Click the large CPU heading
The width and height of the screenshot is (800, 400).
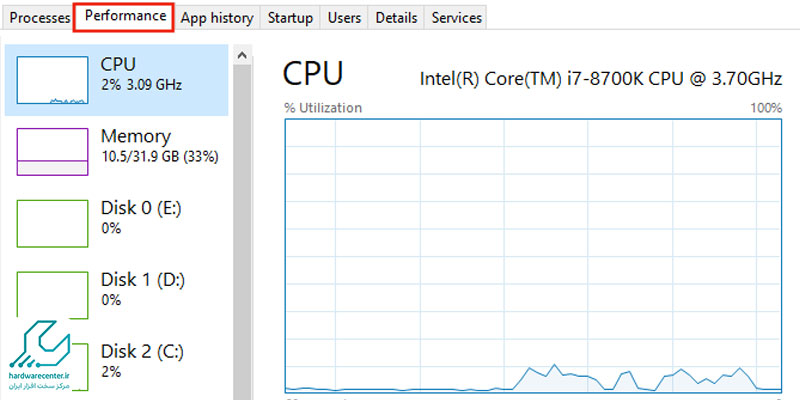click(313, 73)
